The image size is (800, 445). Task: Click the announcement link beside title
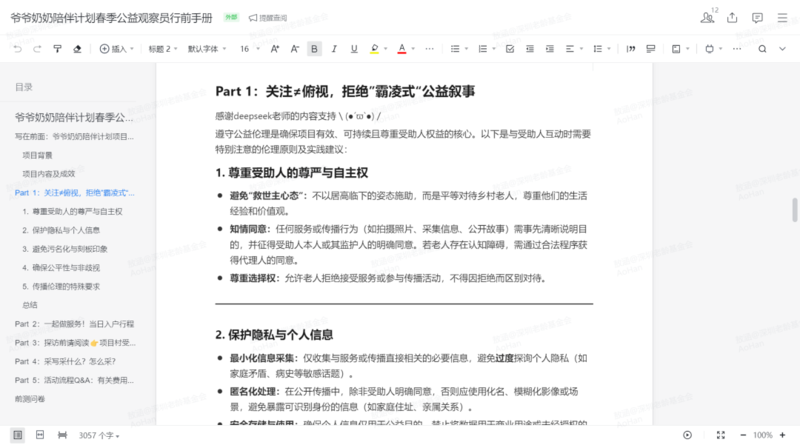tap(268, 18)
